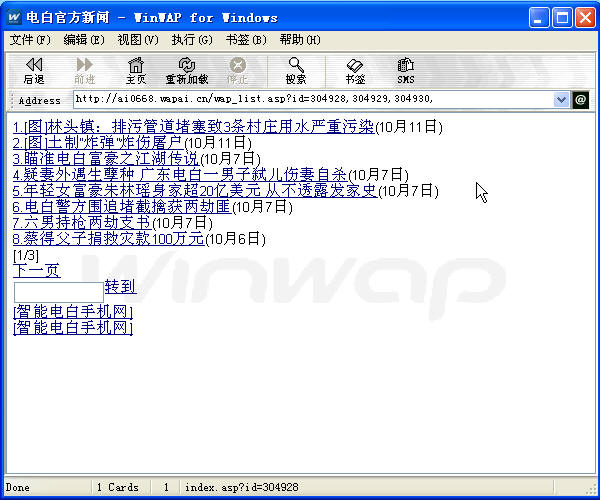Click the Reload (重新加载) toolbar icon
600x500 pixels.
coord(187,69)
